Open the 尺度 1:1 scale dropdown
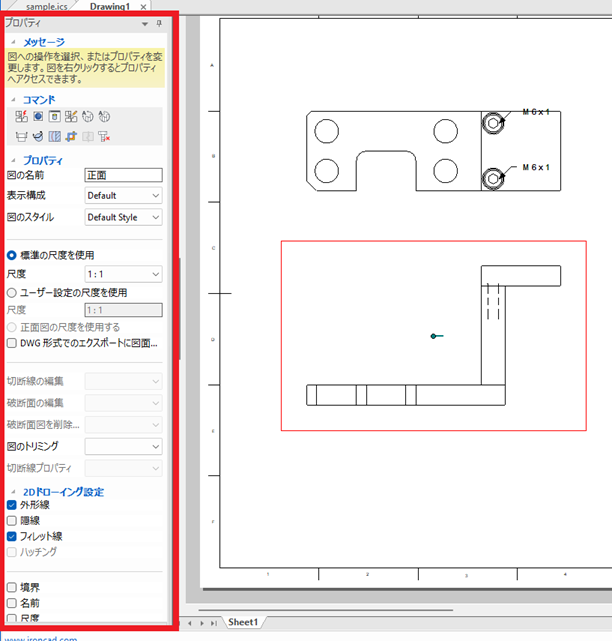 coord(123,274)
